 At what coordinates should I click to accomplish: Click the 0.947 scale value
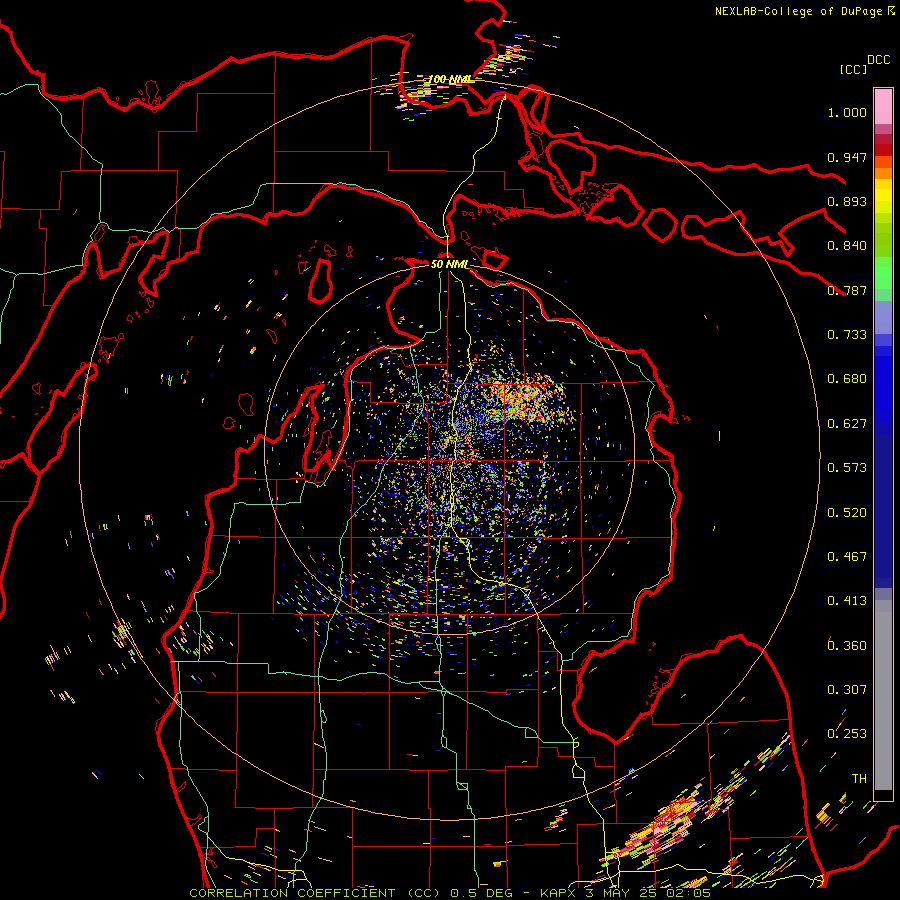[847, 157]
